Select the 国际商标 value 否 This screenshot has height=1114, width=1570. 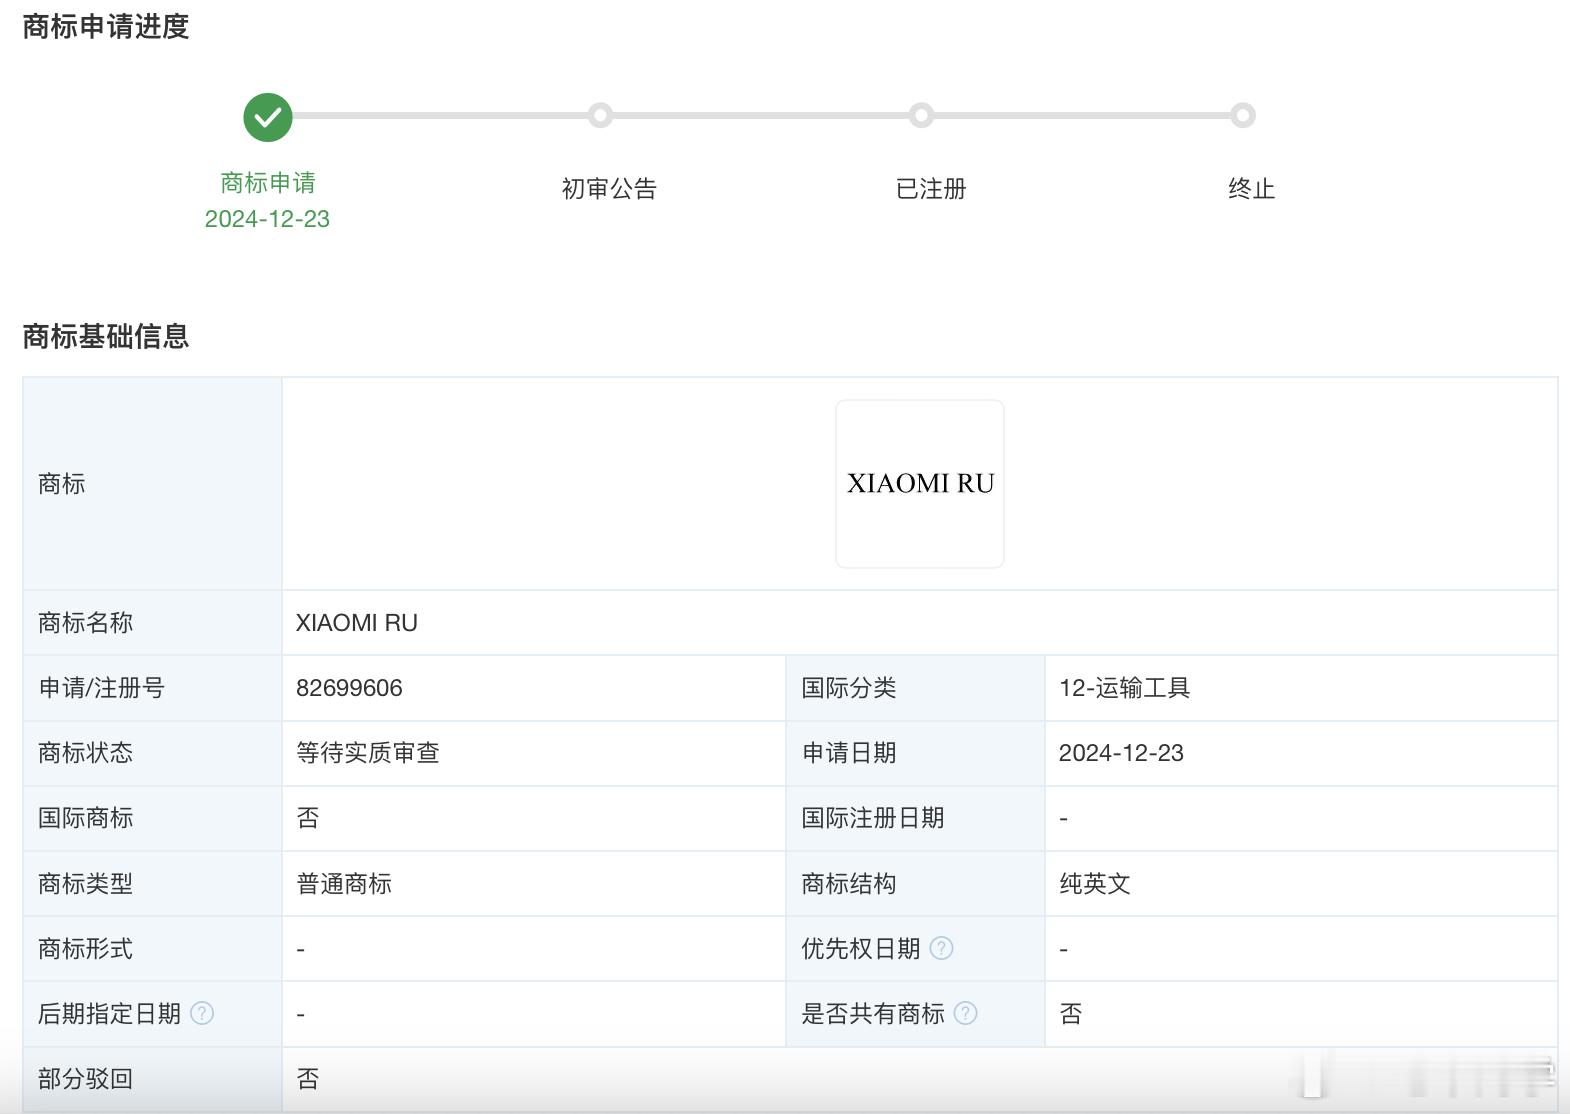[x=308, y=818]
